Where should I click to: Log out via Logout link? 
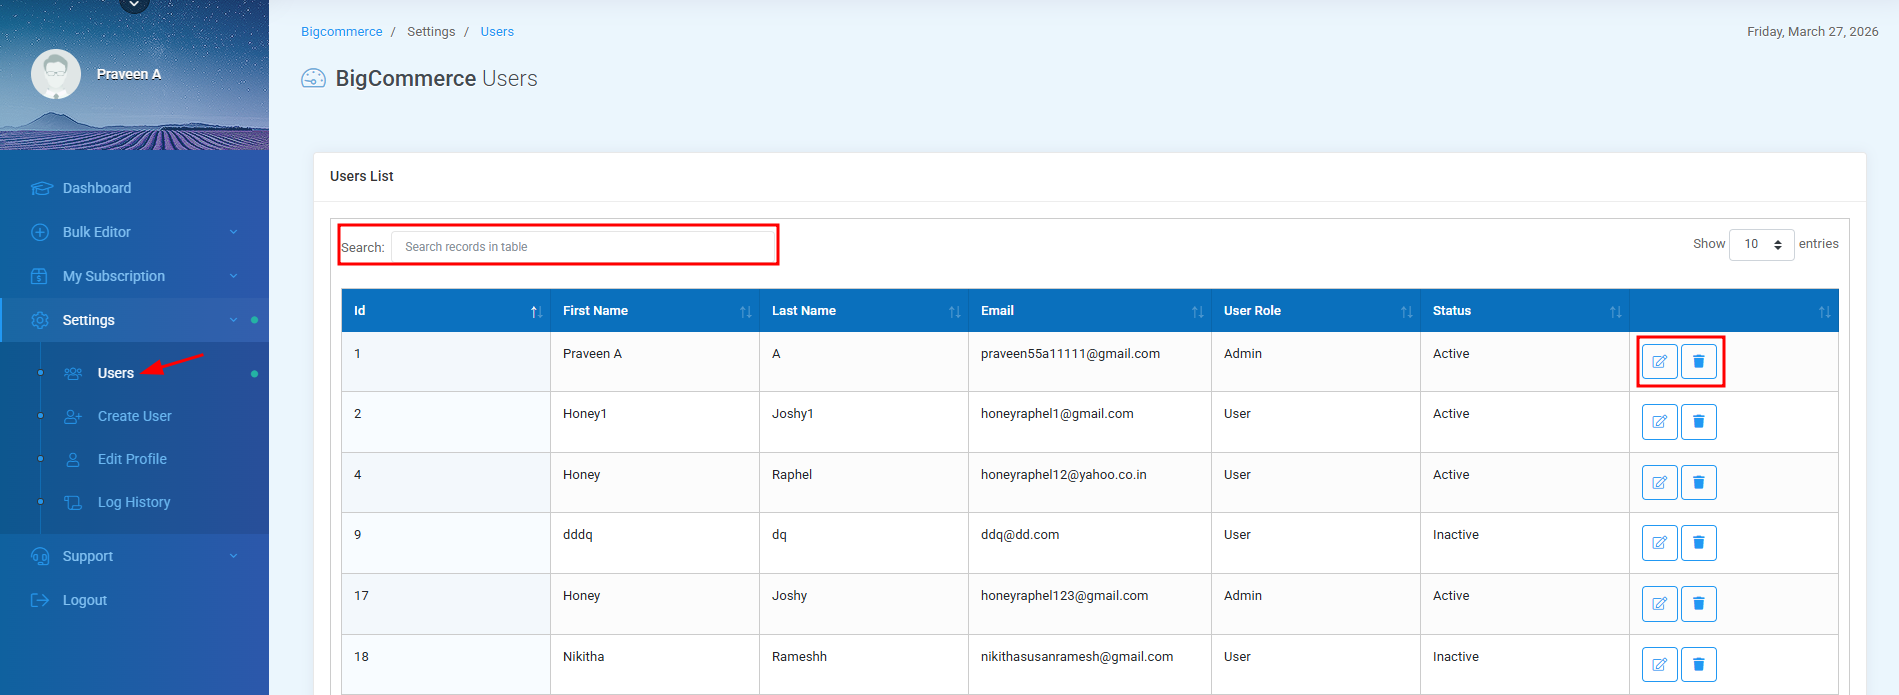[x=84, y=600]
